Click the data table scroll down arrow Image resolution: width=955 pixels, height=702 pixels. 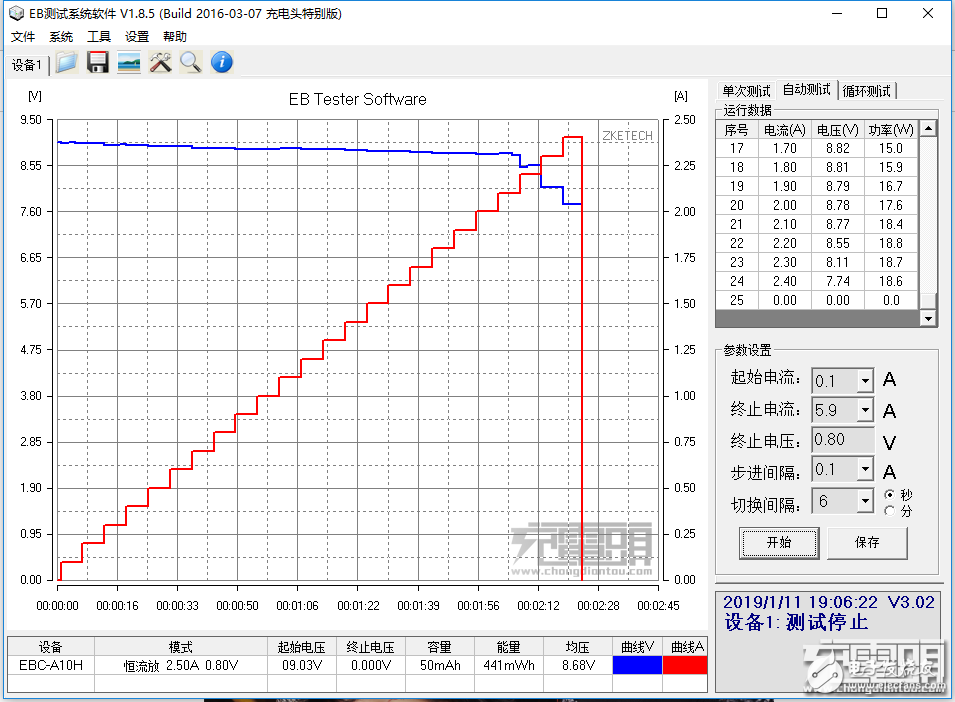(x=928, y=318)
